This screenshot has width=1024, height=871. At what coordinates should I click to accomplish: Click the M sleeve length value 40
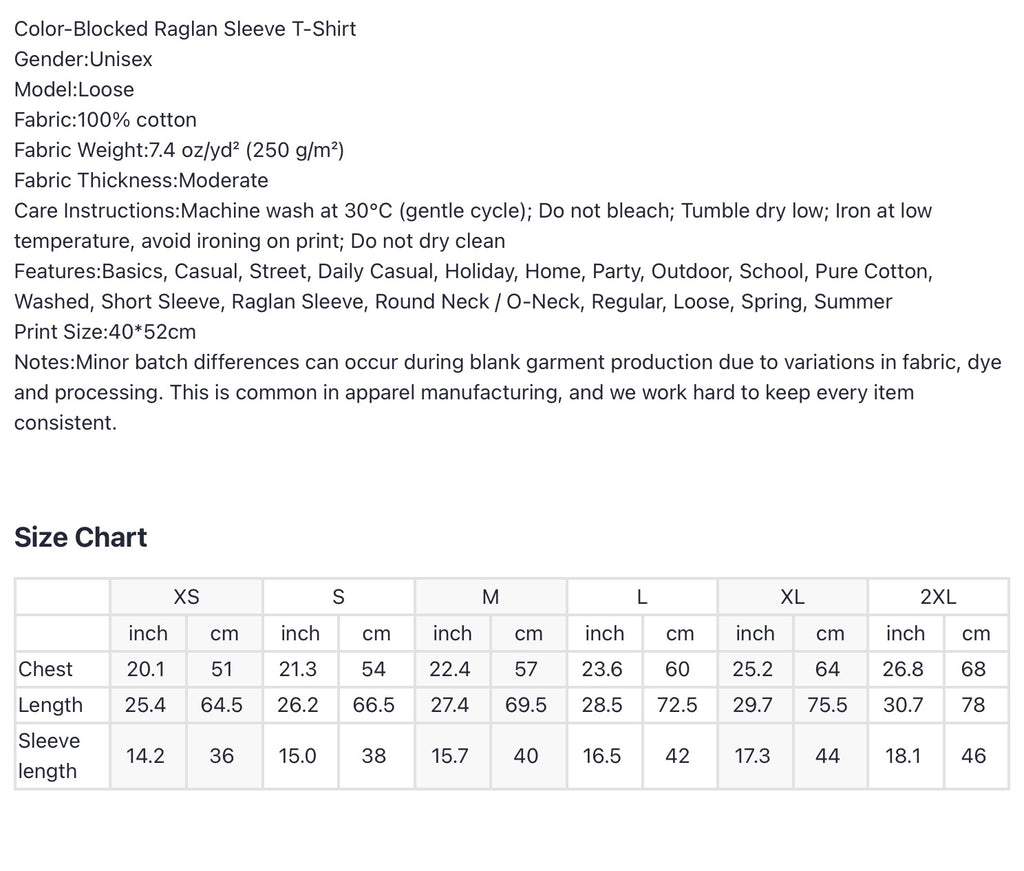point(526,756)
